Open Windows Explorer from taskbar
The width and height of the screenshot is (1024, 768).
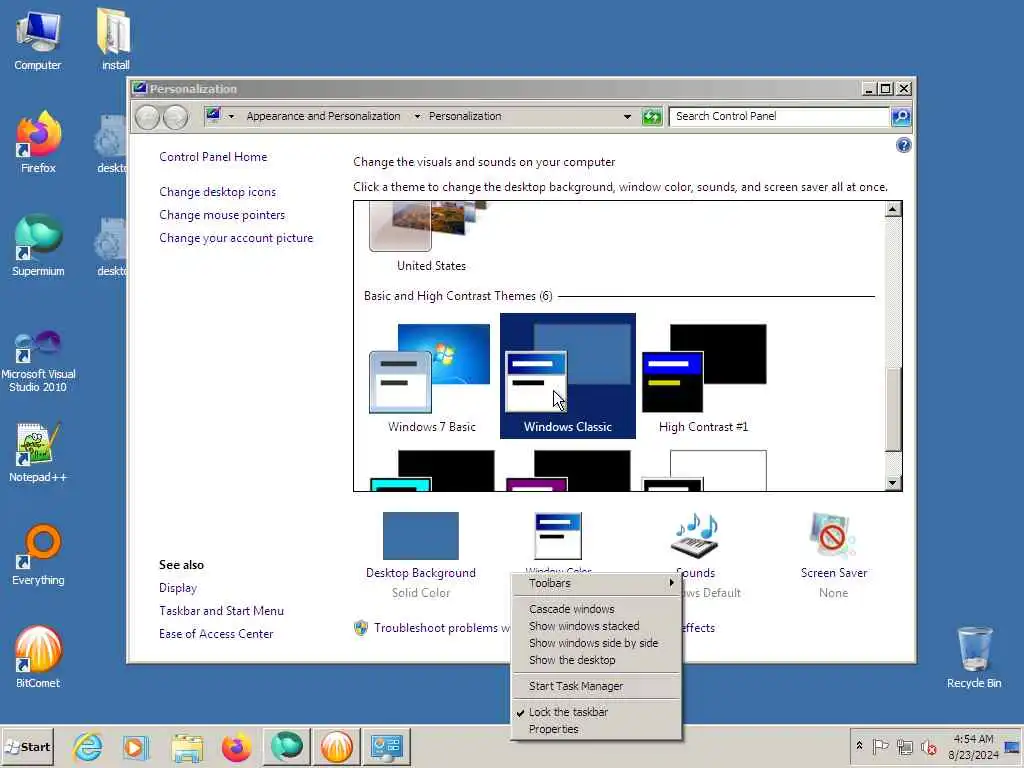187,747
